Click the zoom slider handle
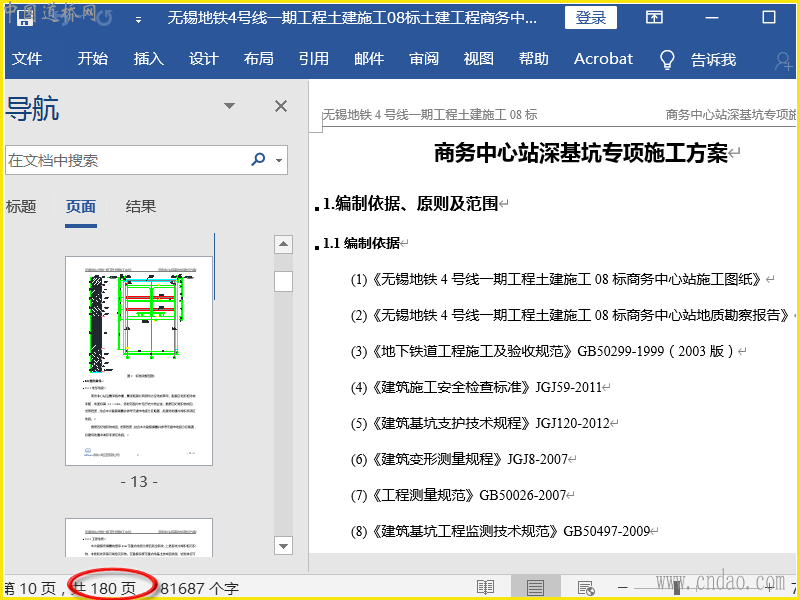800x600 pixels. (677, 587)
